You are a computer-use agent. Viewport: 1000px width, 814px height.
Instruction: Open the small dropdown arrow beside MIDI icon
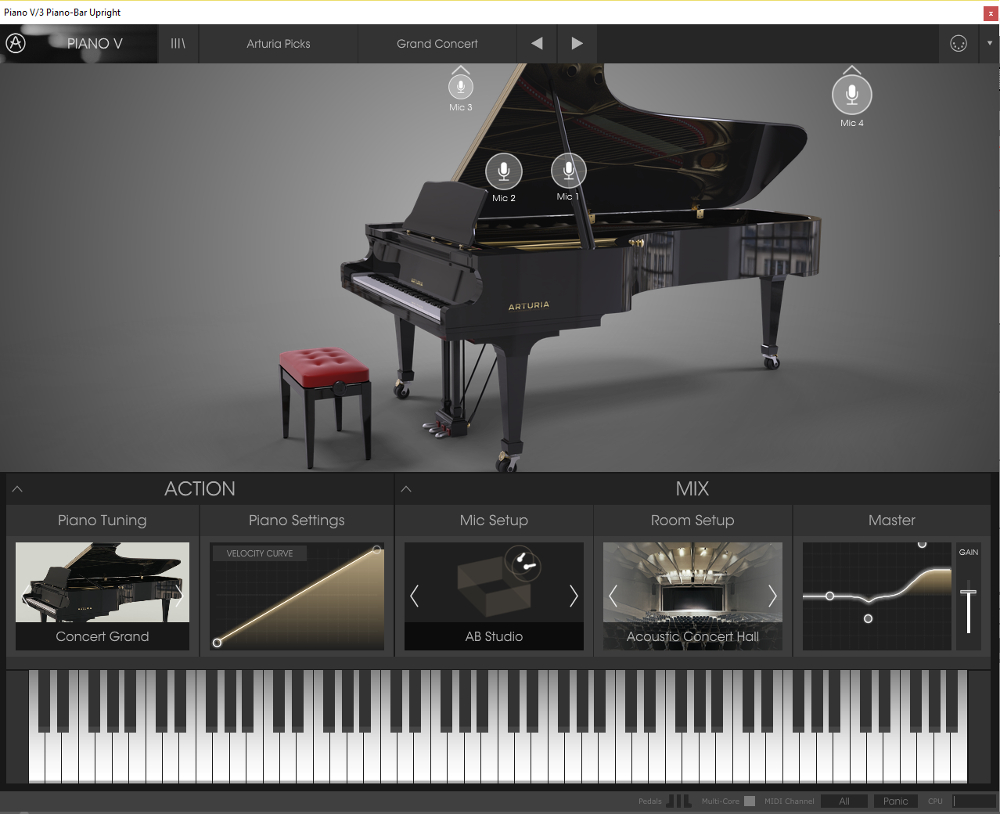990,43
